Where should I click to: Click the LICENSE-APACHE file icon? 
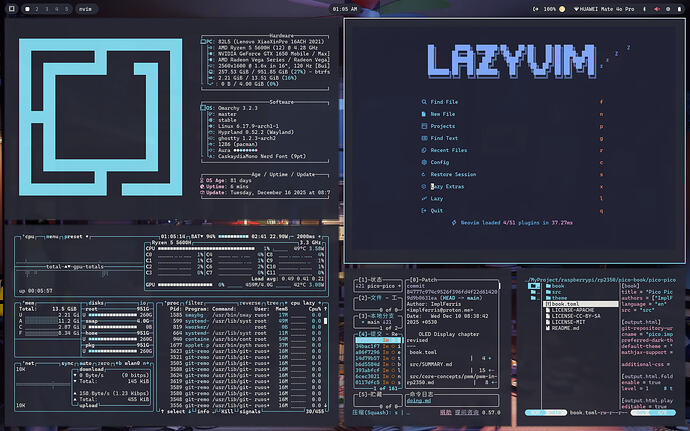[548, 310]
